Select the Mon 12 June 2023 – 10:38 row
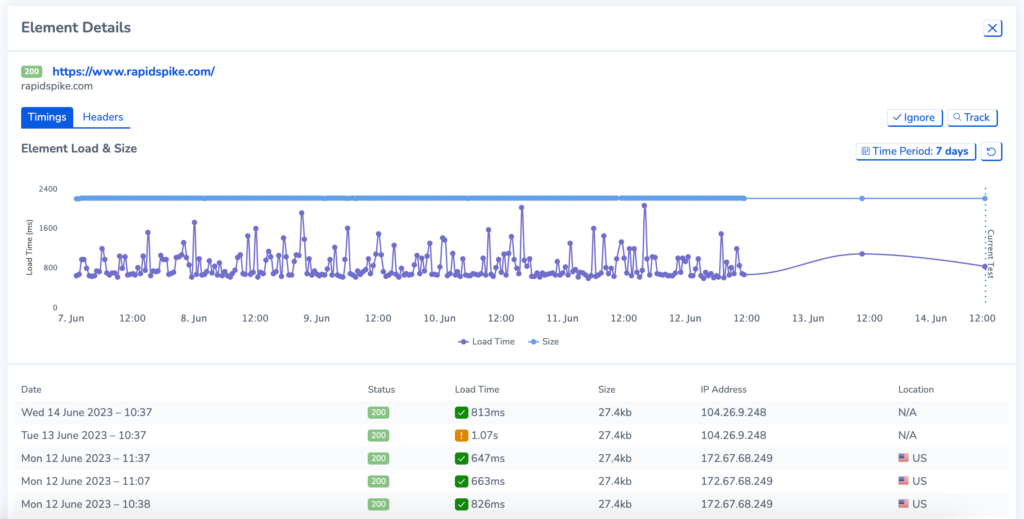 [x=512, y=504]
